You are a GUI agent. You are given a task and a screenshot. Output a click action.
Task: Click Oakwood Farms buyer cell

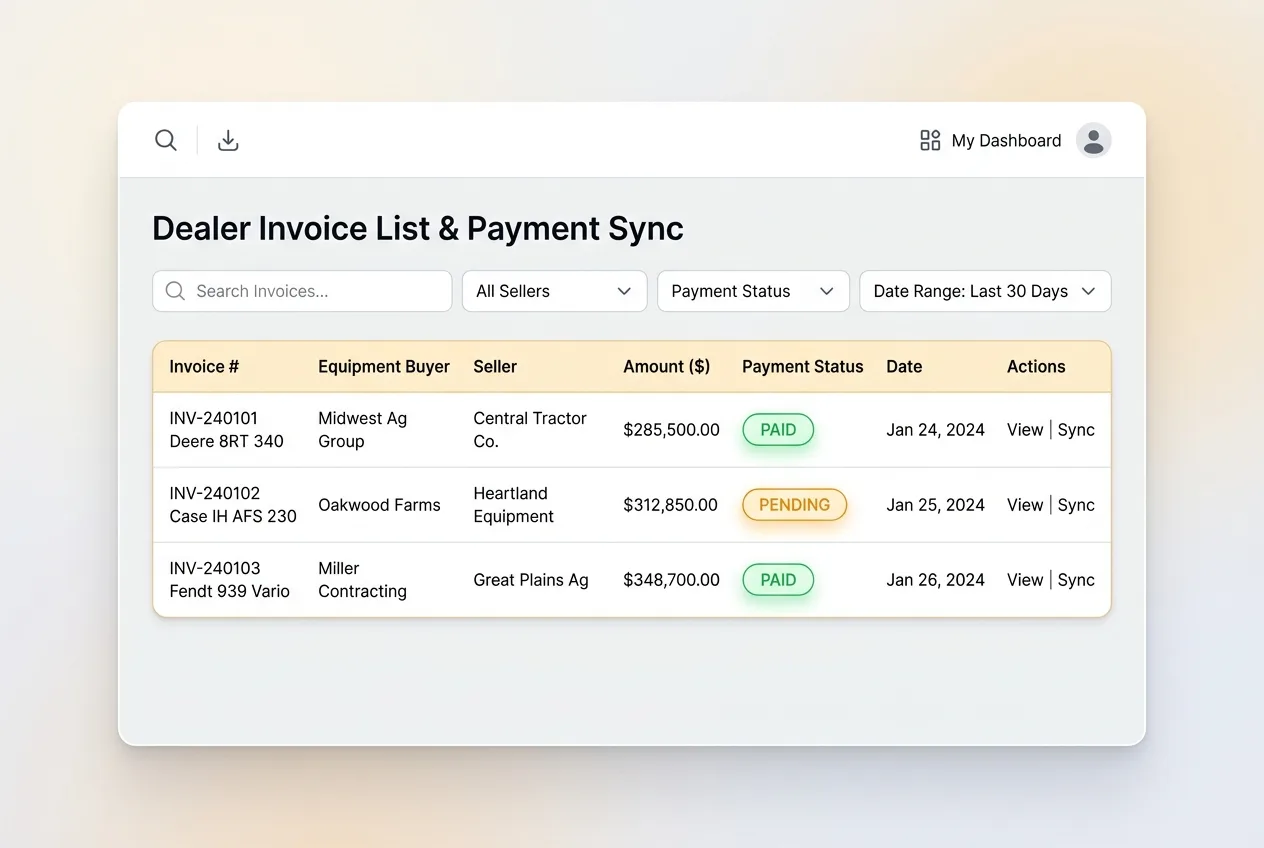point(379,505)
